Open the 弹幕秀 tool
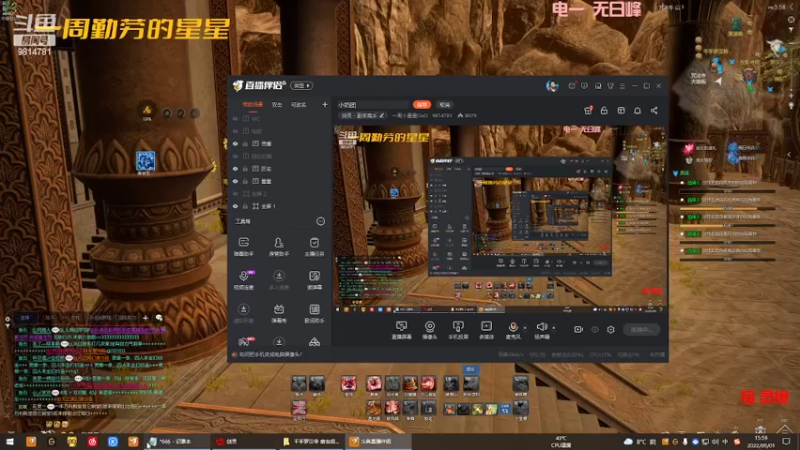The width and height of the screenshot is (800, 450). 279,313
